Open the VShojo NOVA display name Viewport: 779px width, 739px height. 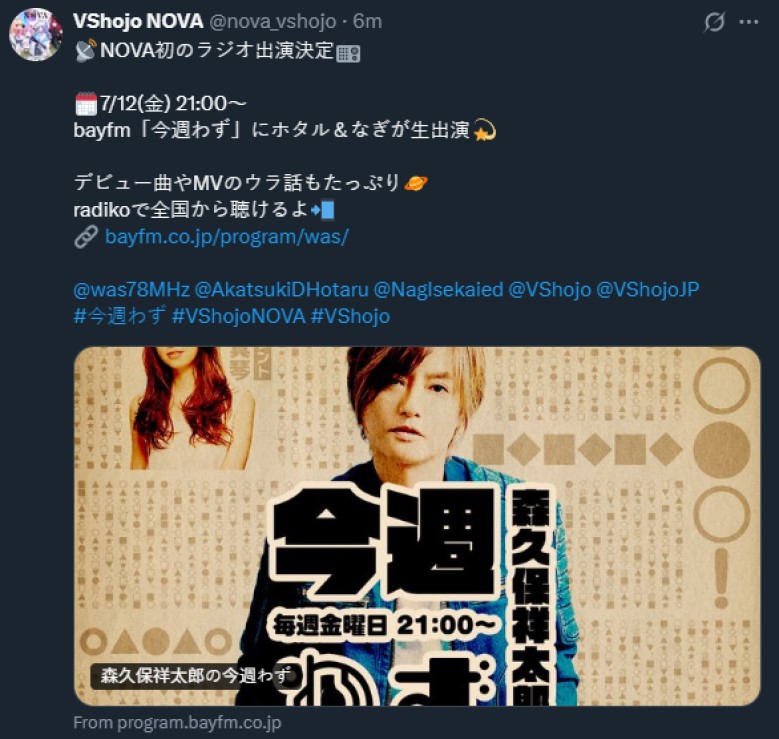[138, 21]
